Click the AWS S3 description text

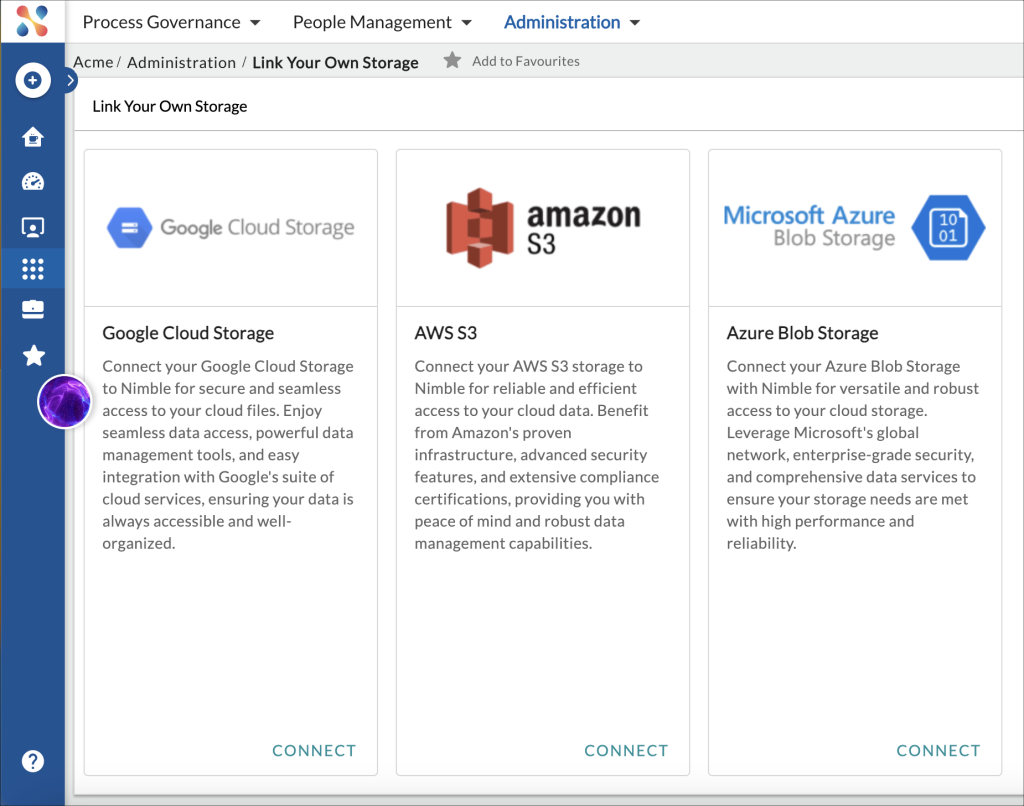click(x=537, y=455)
